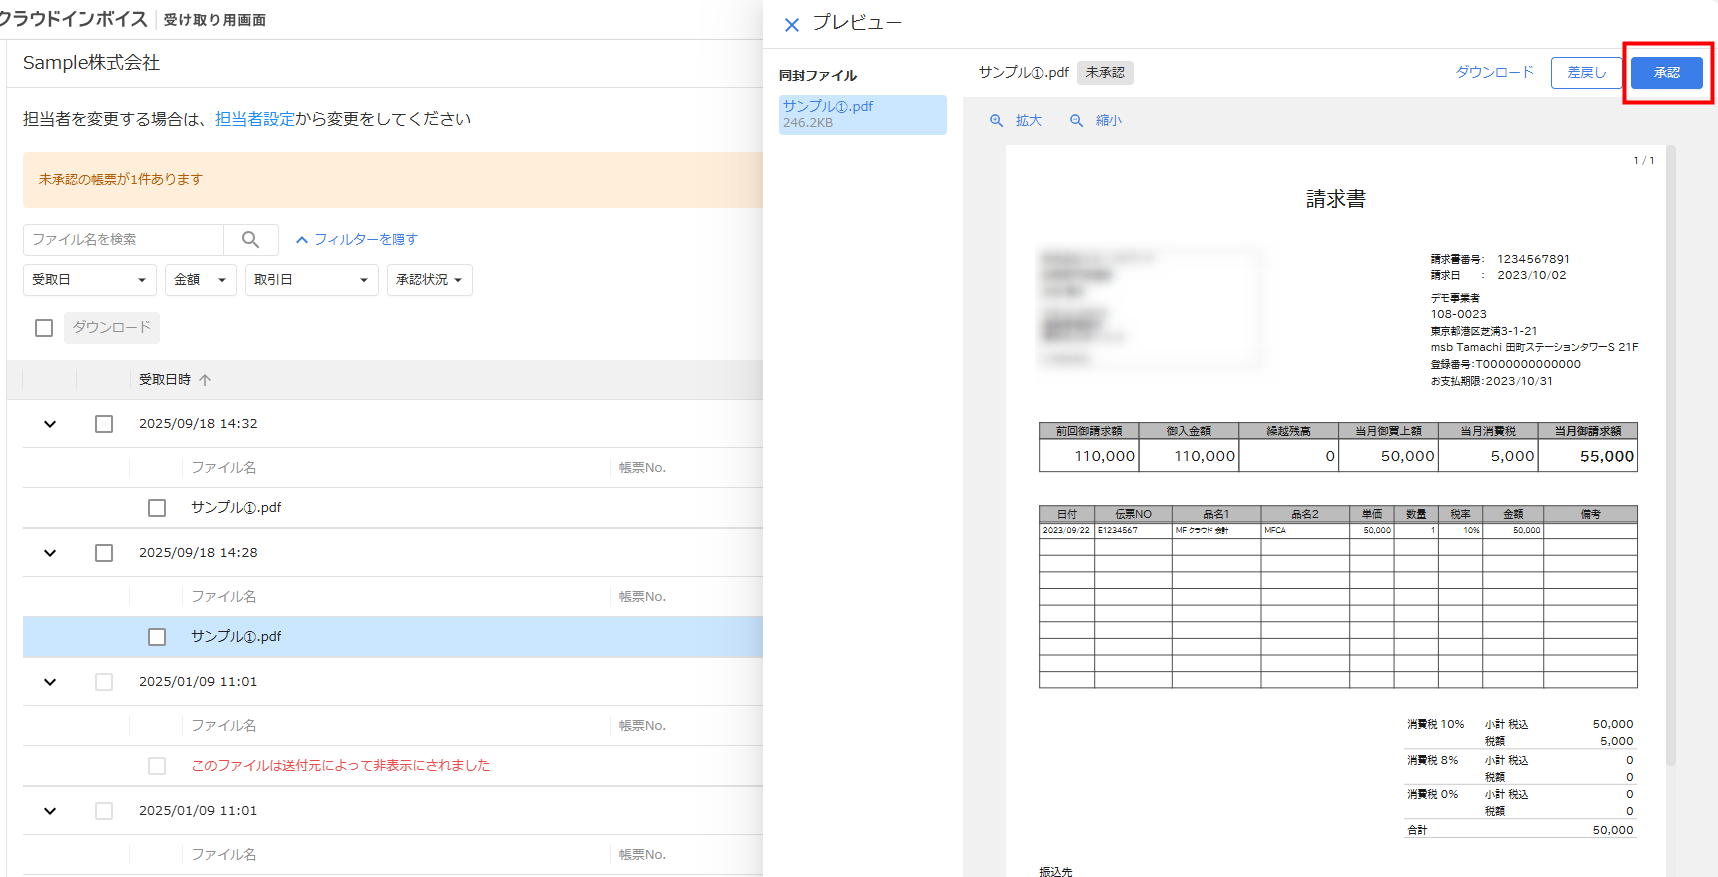Click the magnifier search icon beside file search

250,240
